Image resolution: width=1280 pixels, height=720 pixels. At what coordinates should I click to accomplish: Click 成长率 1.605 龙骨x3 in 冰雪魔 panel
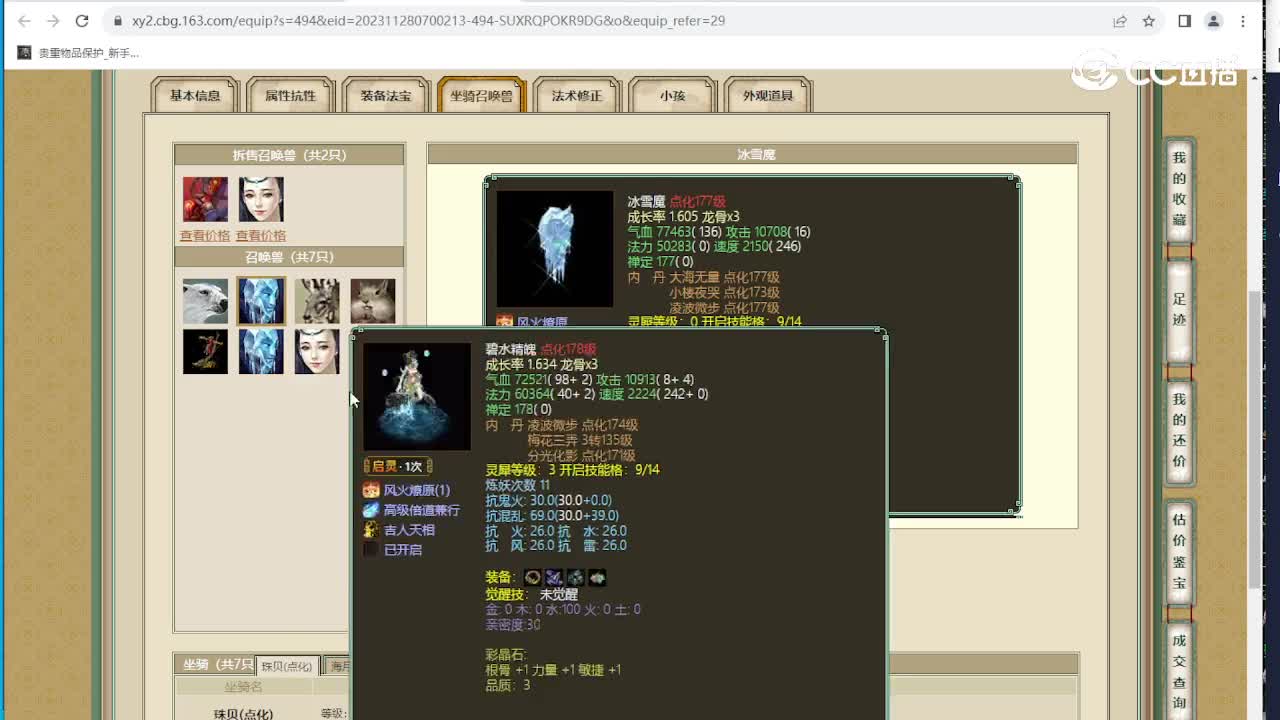[x=684, y=216]
